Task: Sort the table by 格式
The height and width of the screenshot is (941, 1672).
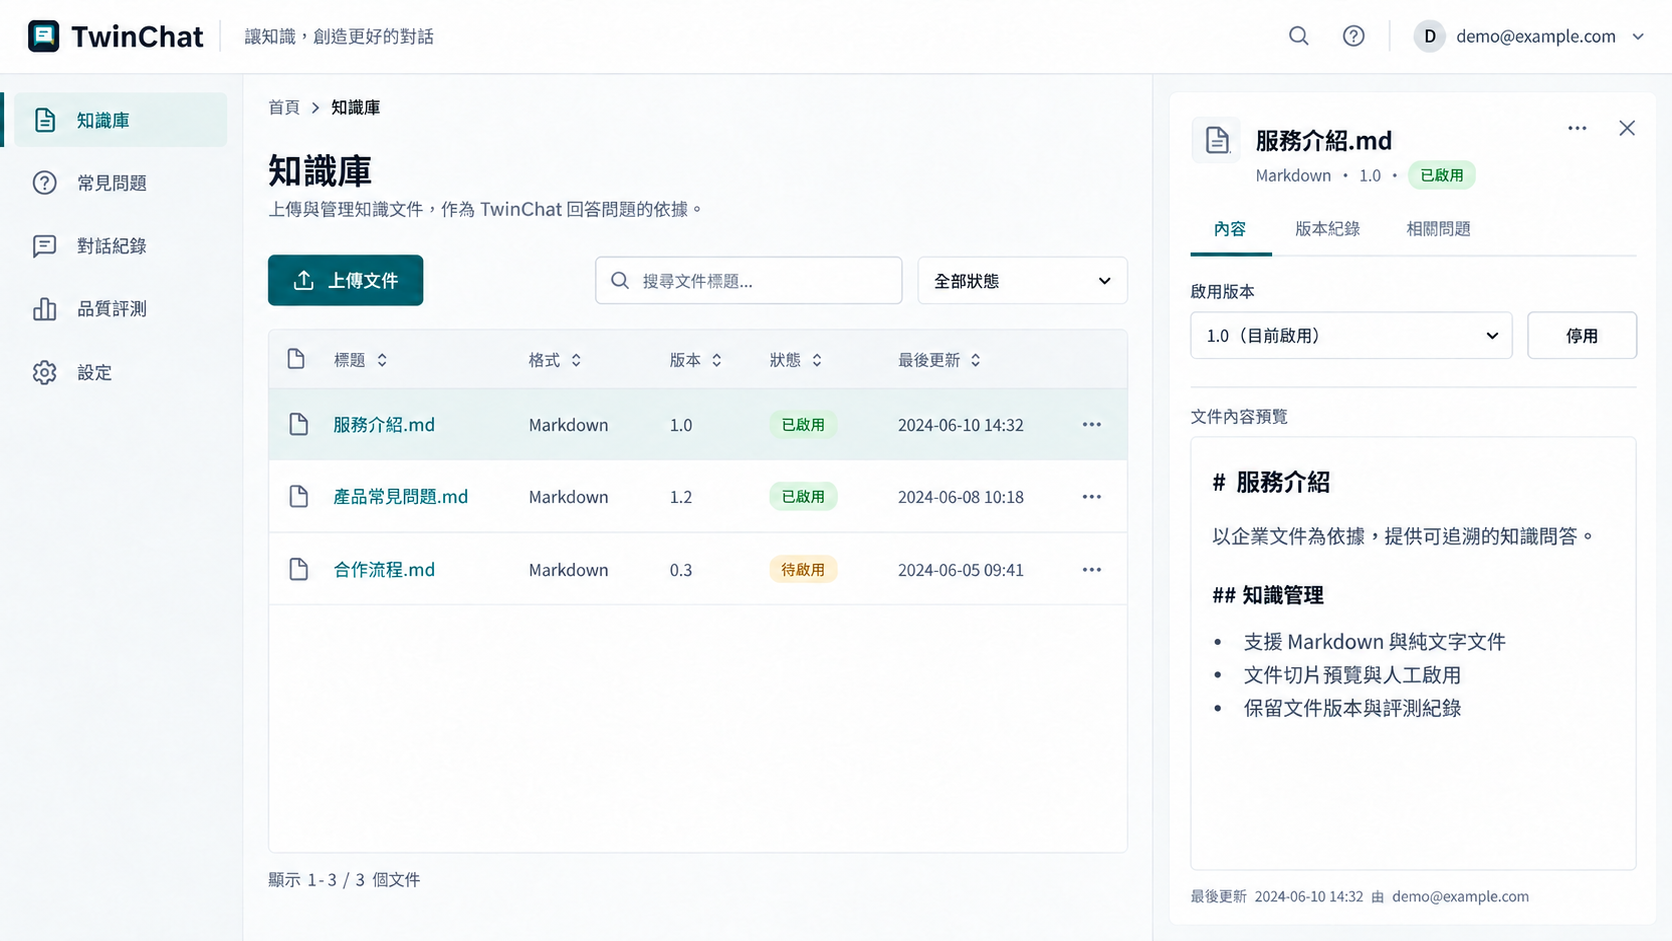Action: pyautogui.click(x=555, y=360)
